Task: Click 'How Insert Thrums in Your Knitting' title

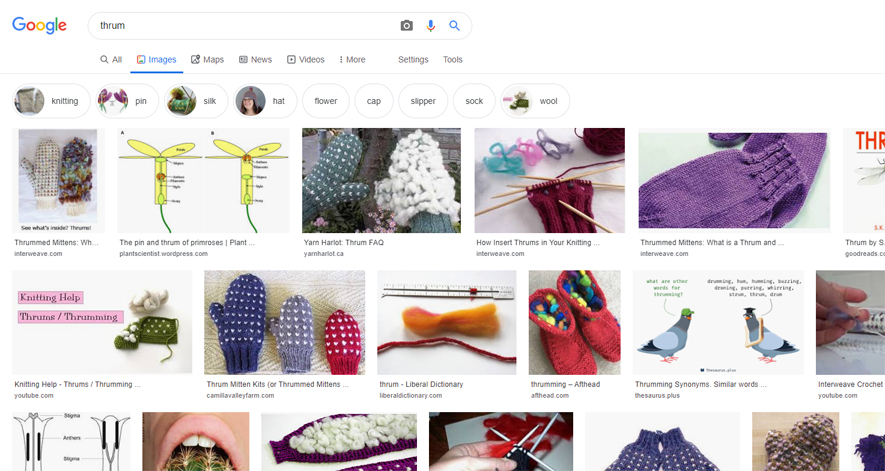Action: point(538,243)
